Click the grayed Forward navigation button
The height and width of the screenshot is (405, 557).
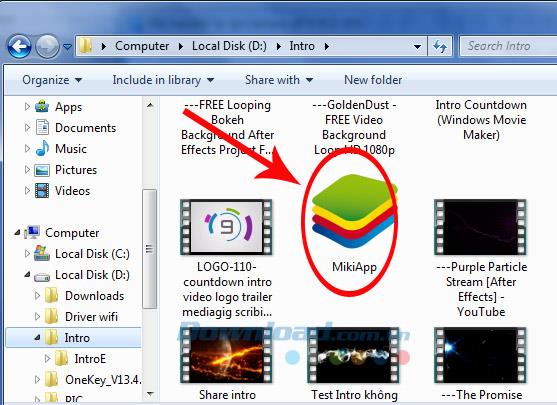pyautogui.click(x=47, y=46)
